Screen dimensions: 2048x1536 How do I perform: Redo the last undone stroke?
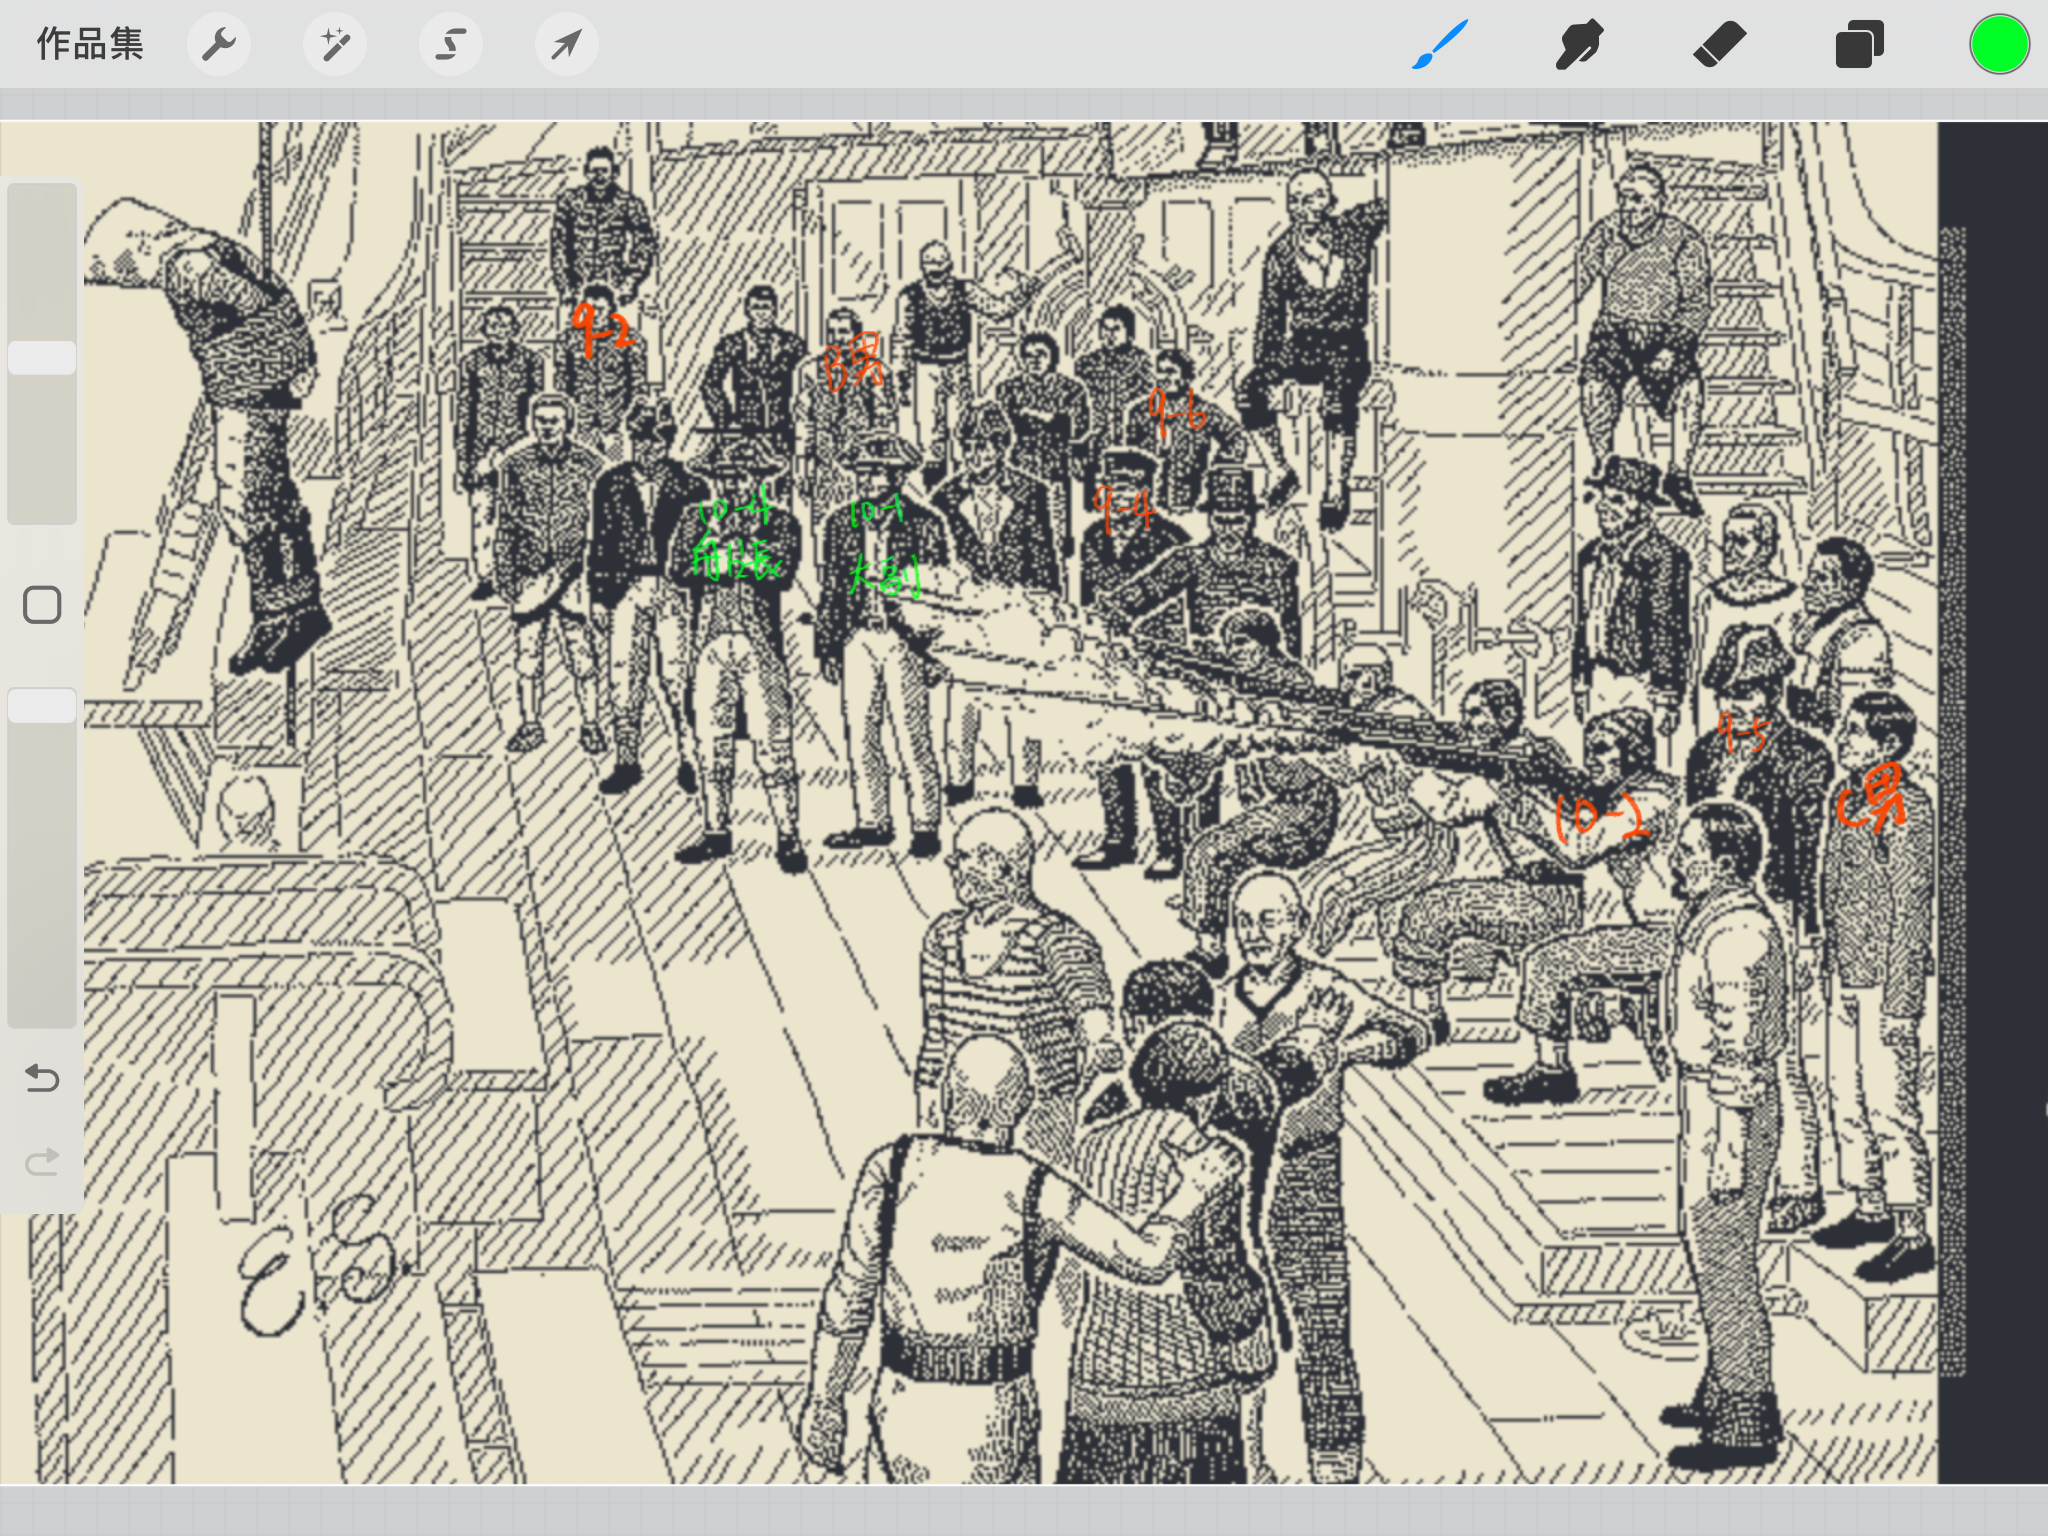pyautogui.click(x=42, y=1161)
